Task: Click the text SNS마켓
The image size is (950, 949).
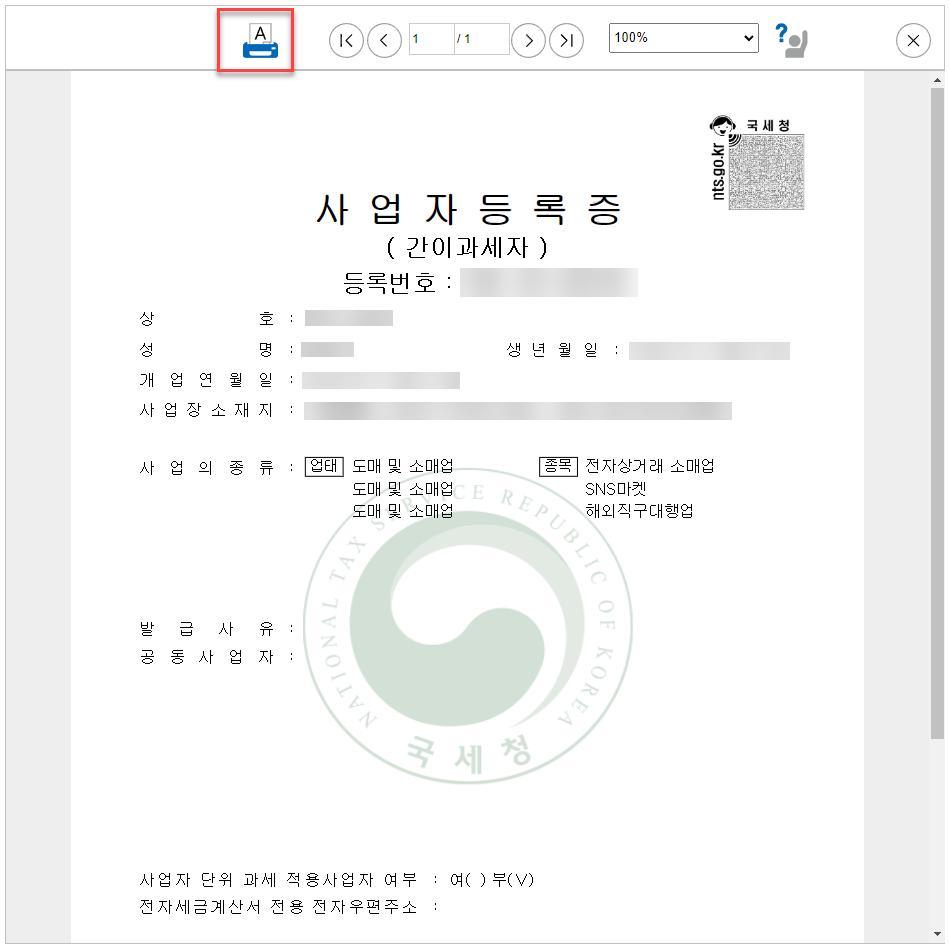Action: [616, 488]
